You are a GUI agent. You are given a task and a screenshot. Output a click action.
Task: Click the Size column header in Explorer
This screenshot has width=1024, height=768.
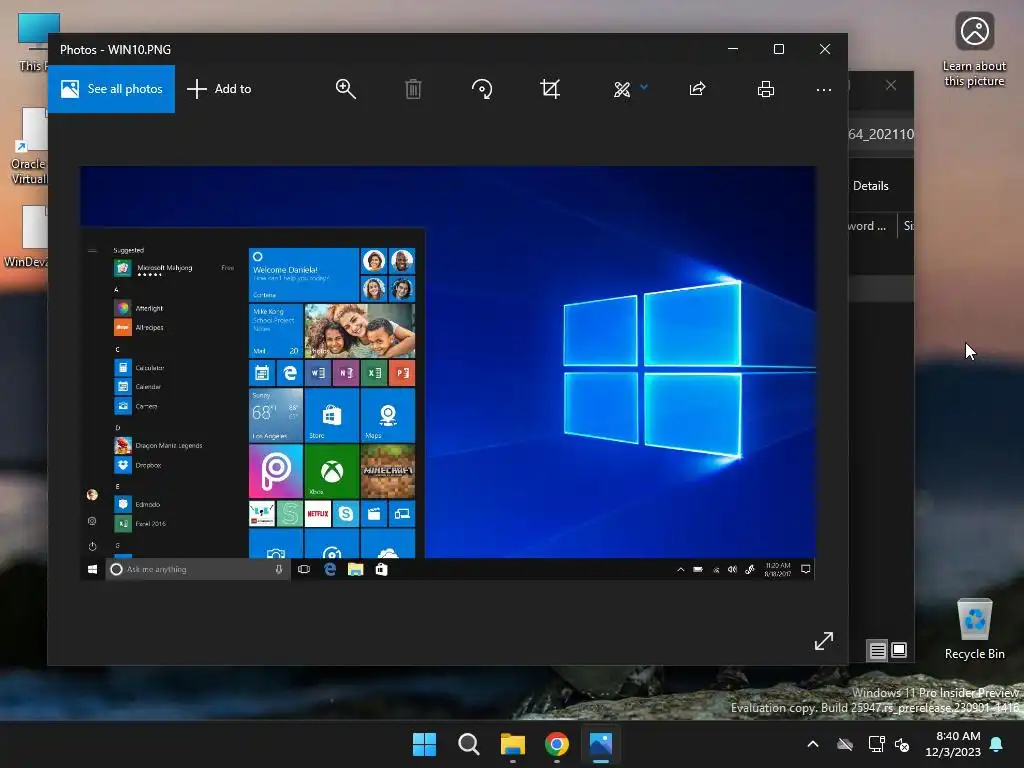pos(908,226)
